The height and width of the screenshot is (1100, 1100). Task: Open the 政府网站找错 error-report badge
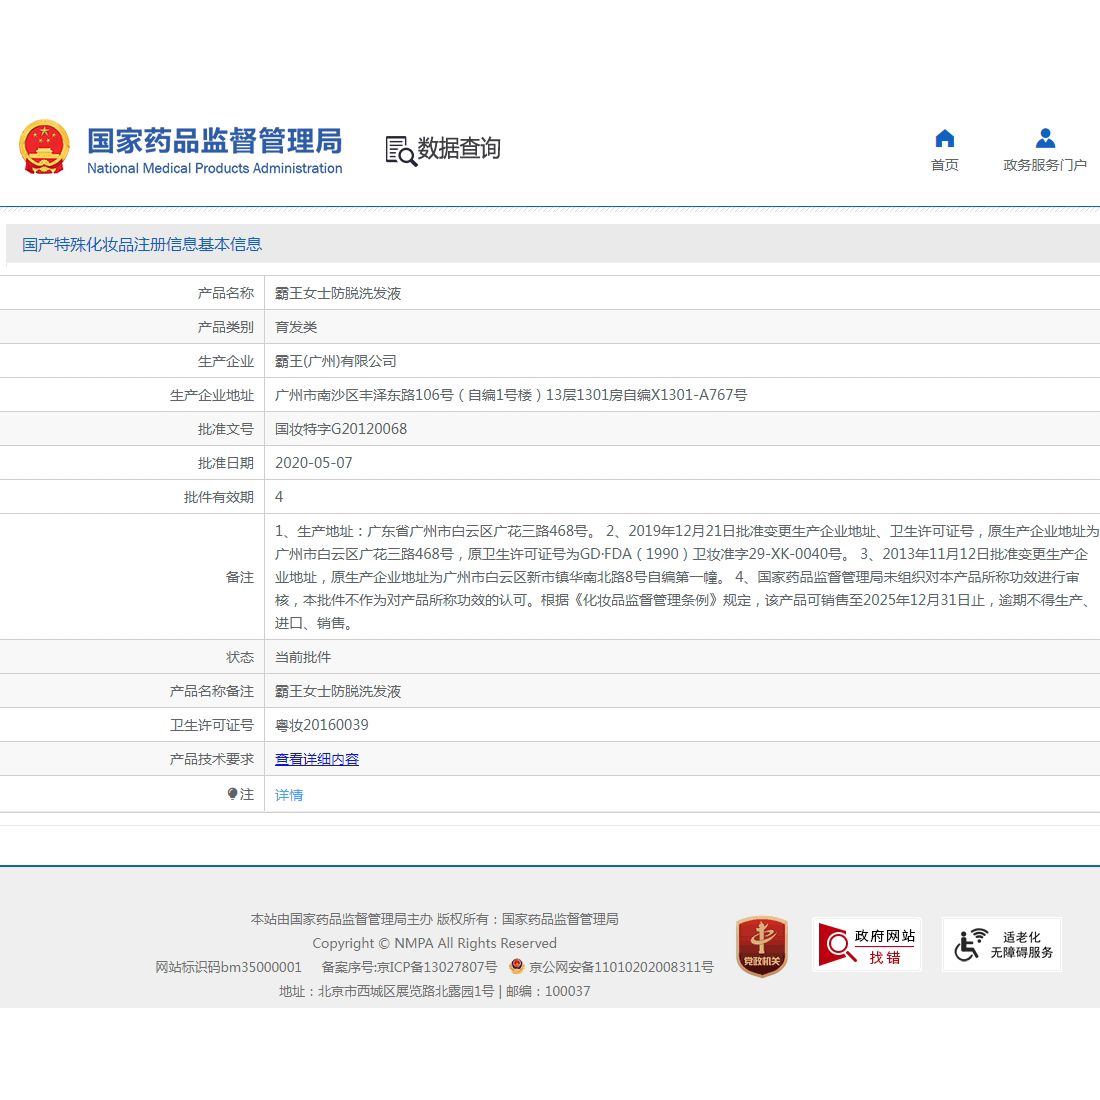pyautogui.click(x=868, y=944)
